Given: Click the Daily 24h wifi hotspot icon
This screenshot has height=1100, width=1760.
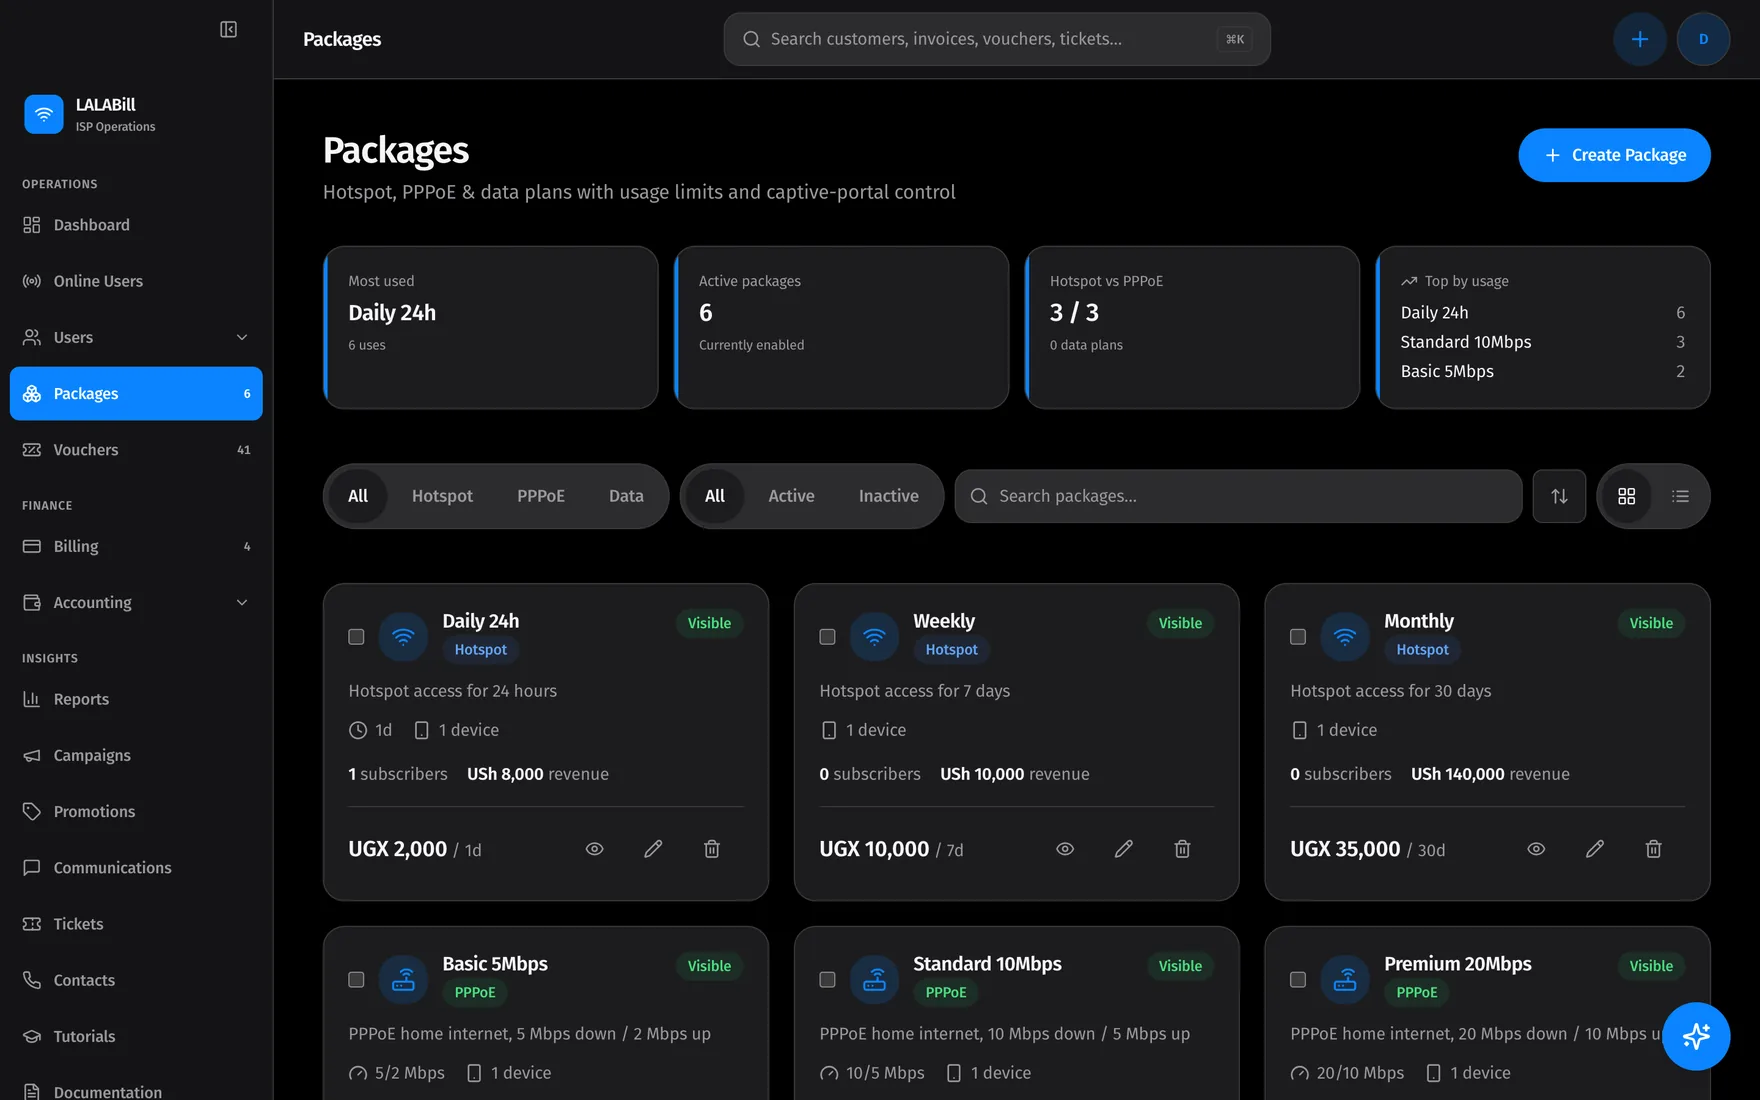Looking at the screenshot, I should click(x=403, y=636).
